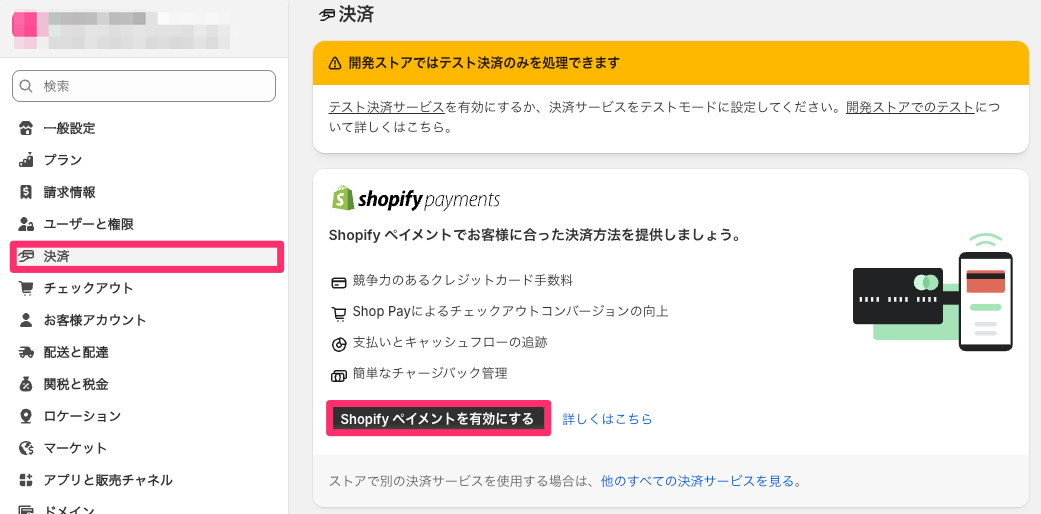Click the Markets globe icon
Image resolution: width=1041 pixels, height=514 pixels.
[x=26, y=448]
